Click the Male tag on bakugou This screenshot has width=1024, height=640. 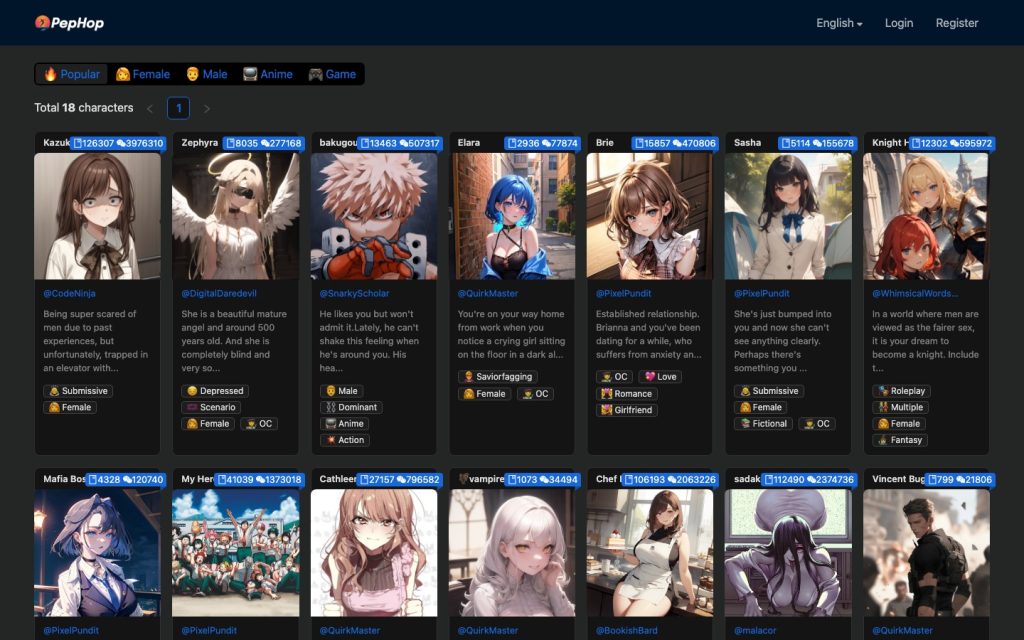click(x=341, y=391)
